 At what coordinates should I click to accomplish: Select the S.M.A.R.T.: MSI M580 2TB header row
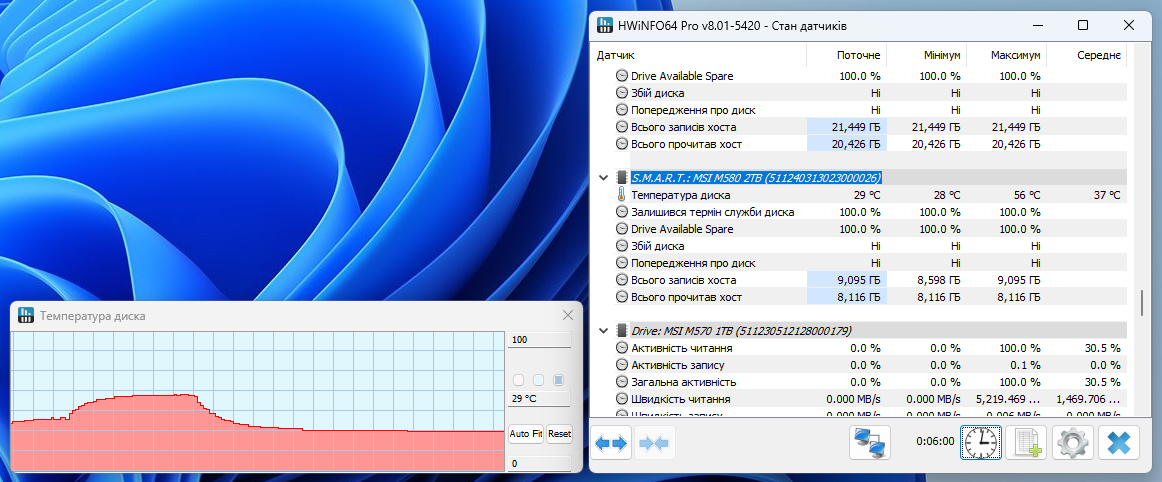756,178
